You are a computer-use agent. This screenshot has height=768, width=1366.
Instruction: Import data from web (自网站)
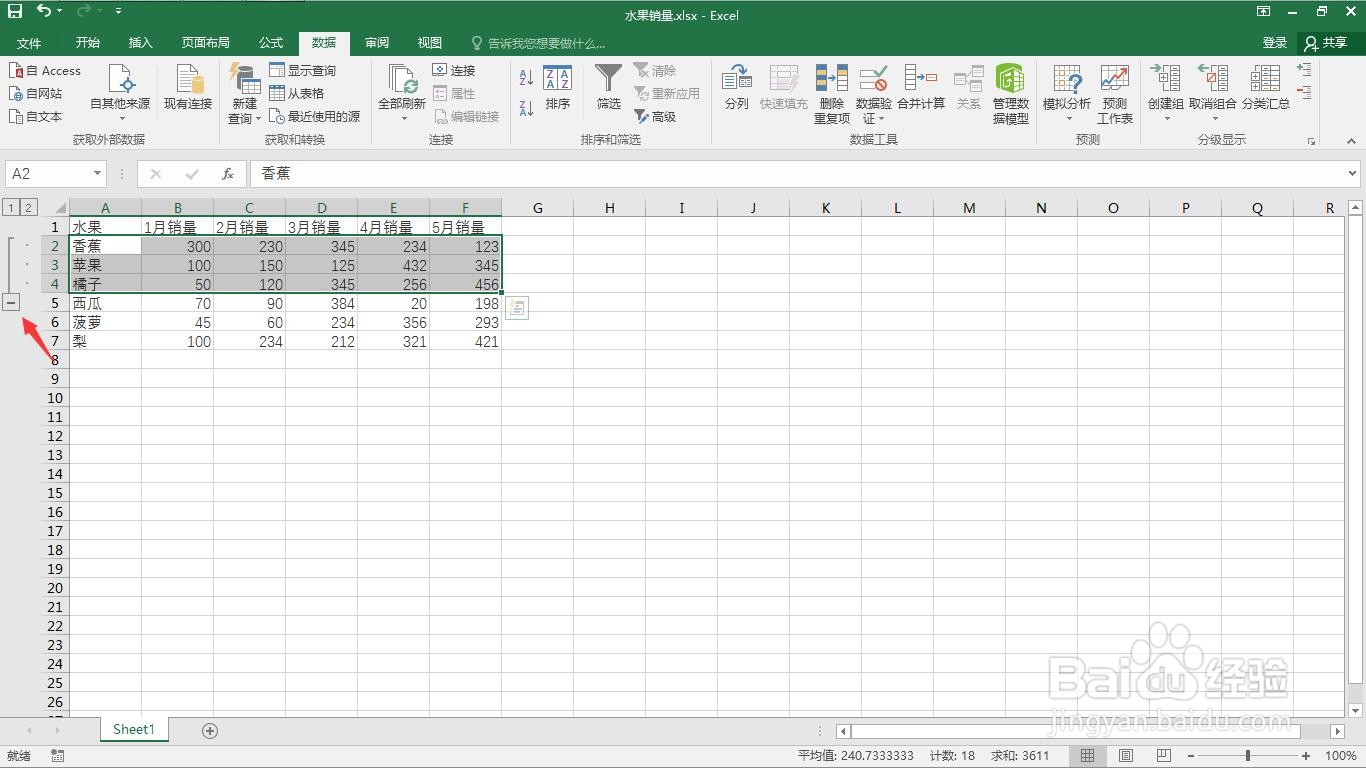pos(36,94)
